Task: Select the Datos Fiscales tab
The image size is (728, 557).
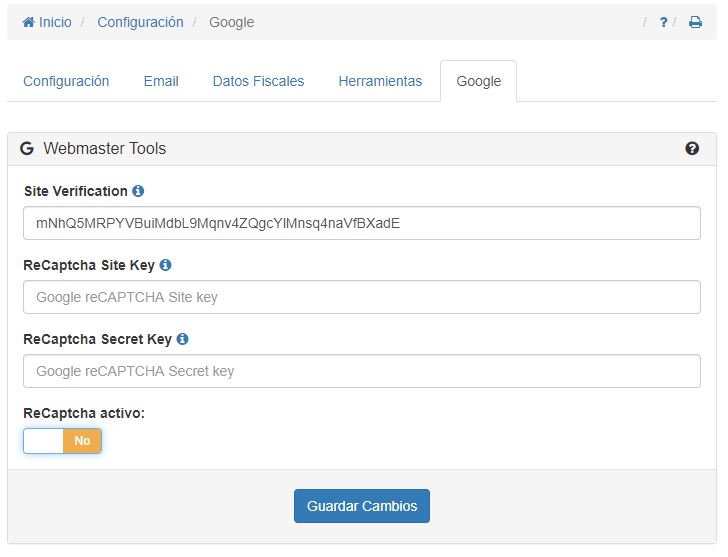Action: click(x=258, y=81)
